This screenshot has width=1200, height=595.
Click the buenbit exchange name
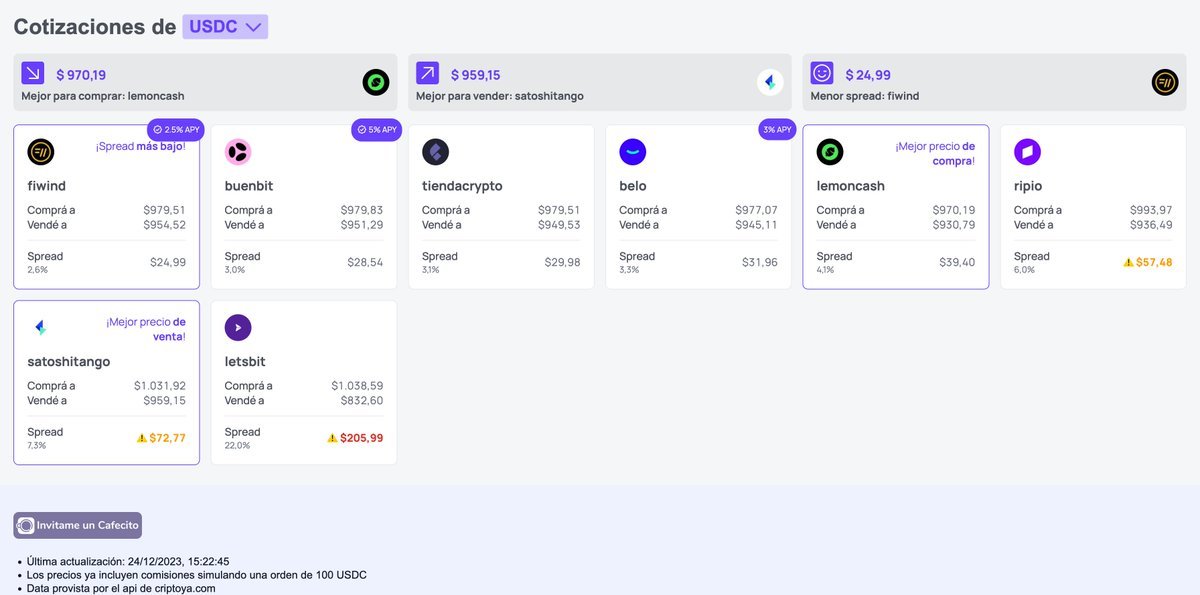[249, 186]
